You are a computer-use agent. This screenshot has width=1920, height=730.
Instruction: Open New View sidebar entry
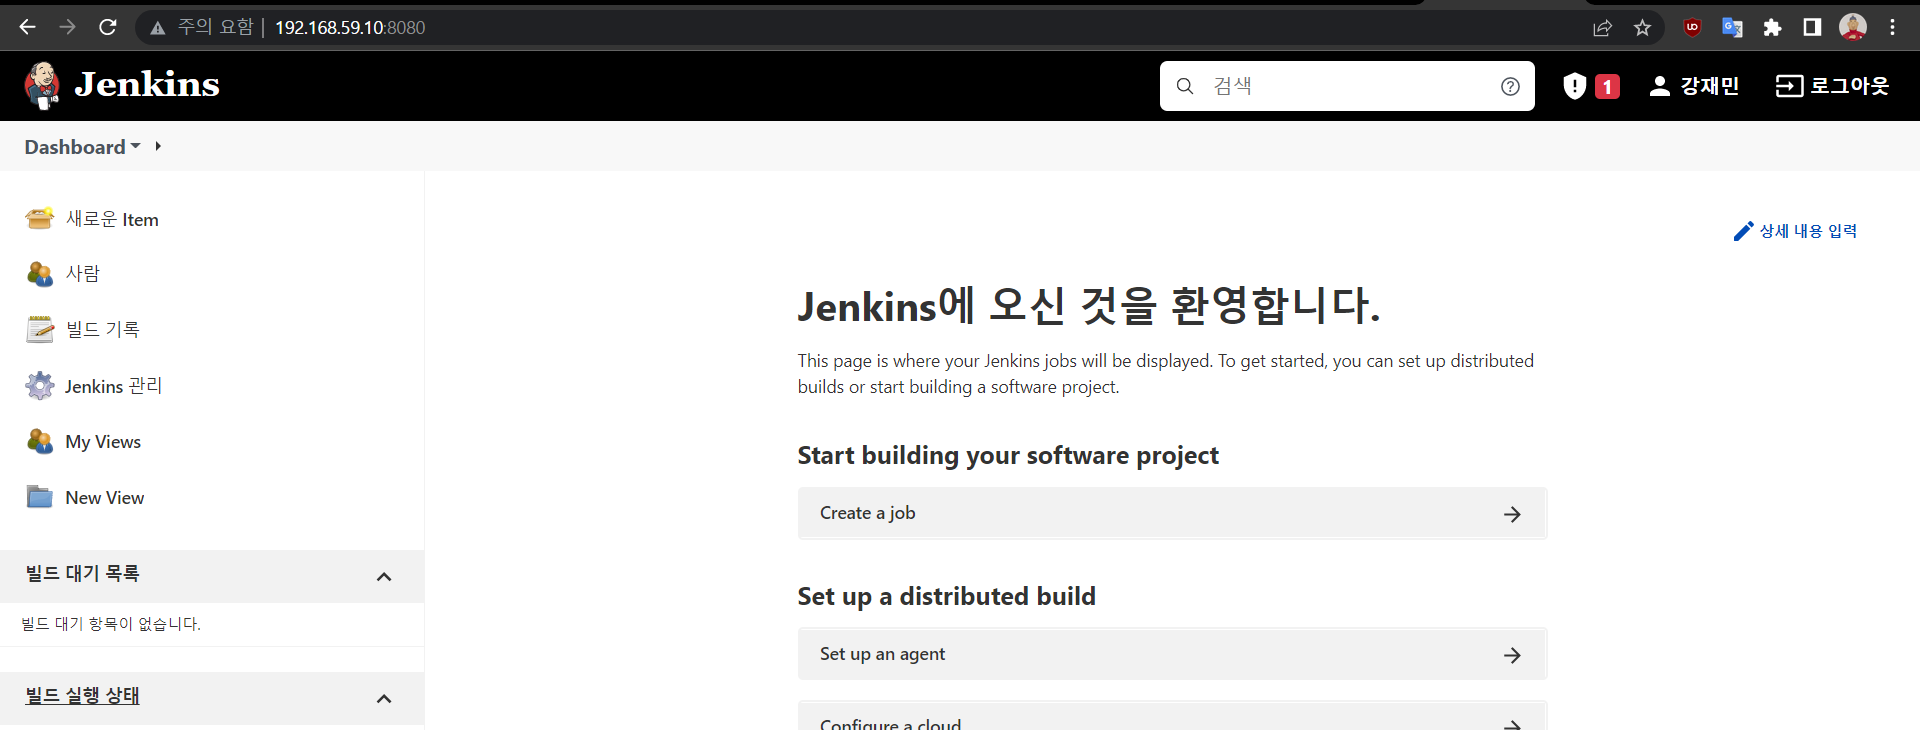105,498
